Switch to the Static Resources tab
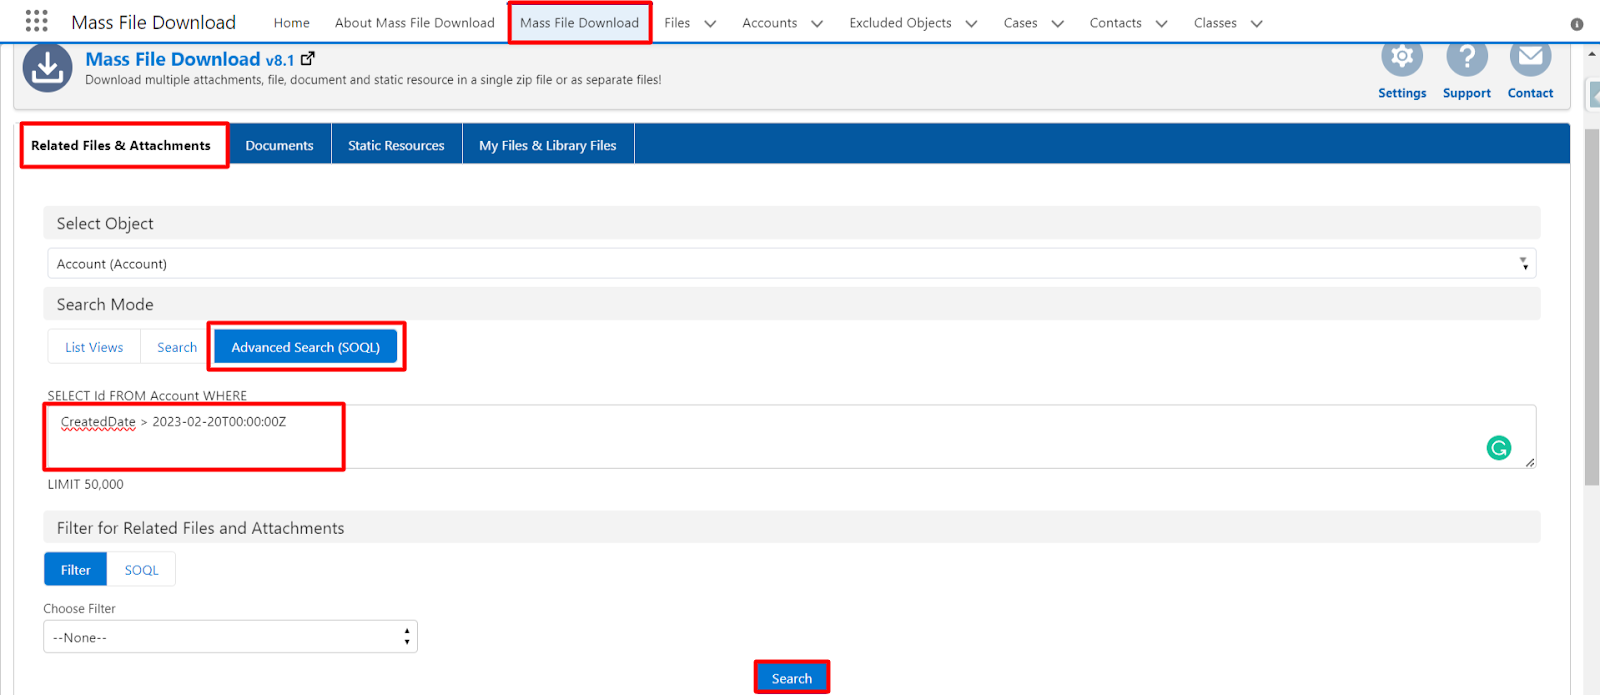 pyautogui.click(x=396, y=145)
